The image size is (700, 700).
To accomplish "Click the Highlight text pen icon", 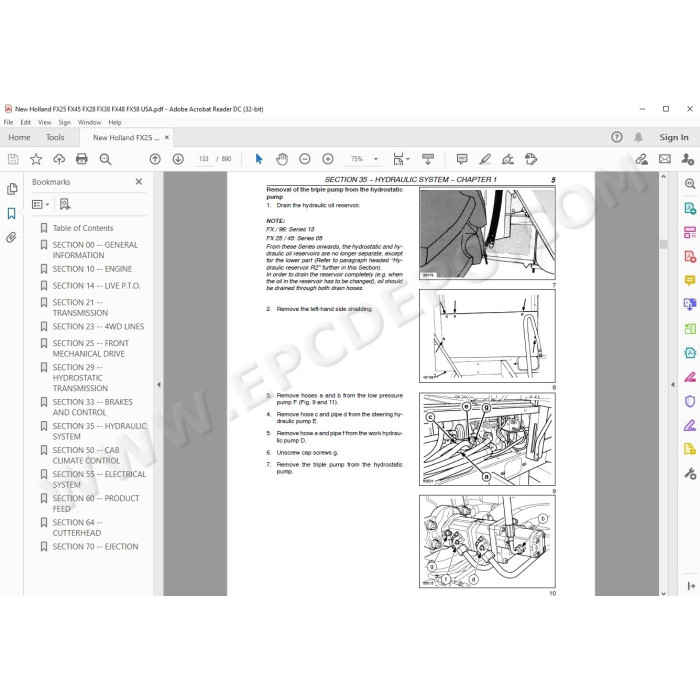I will pyautogui.click(x=485, y=159).
